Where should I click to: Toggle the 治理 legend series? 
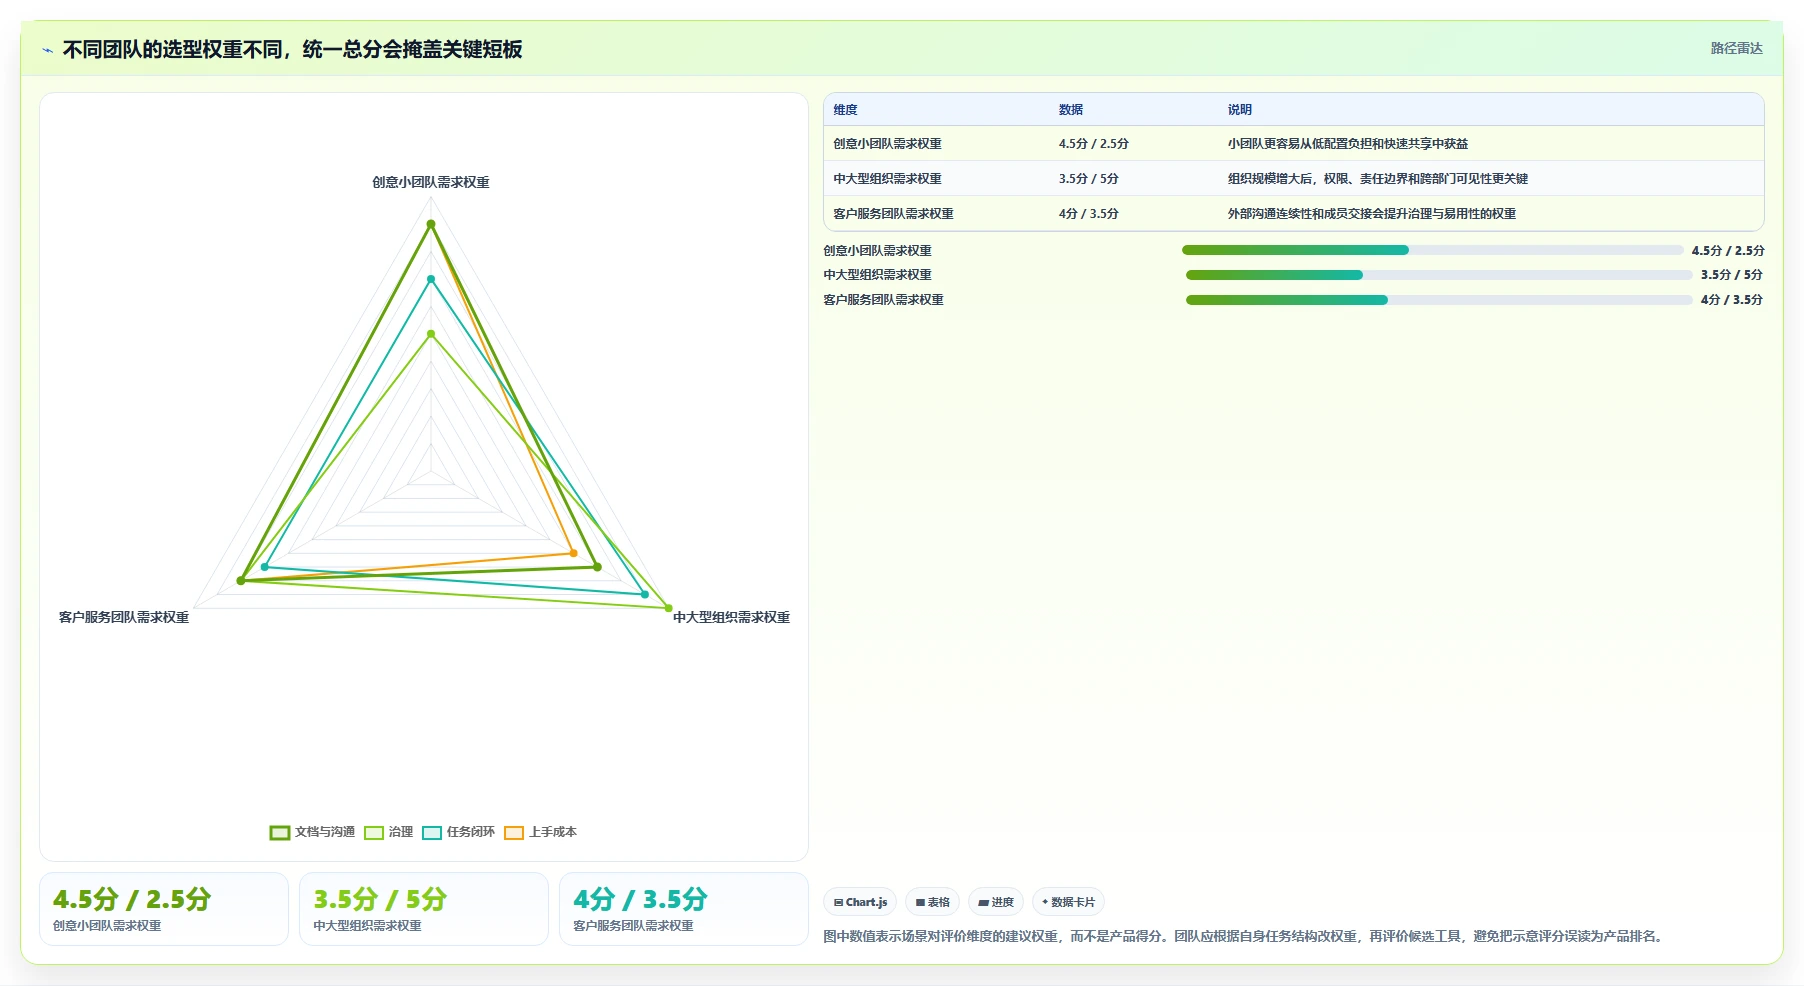[389, 832]
